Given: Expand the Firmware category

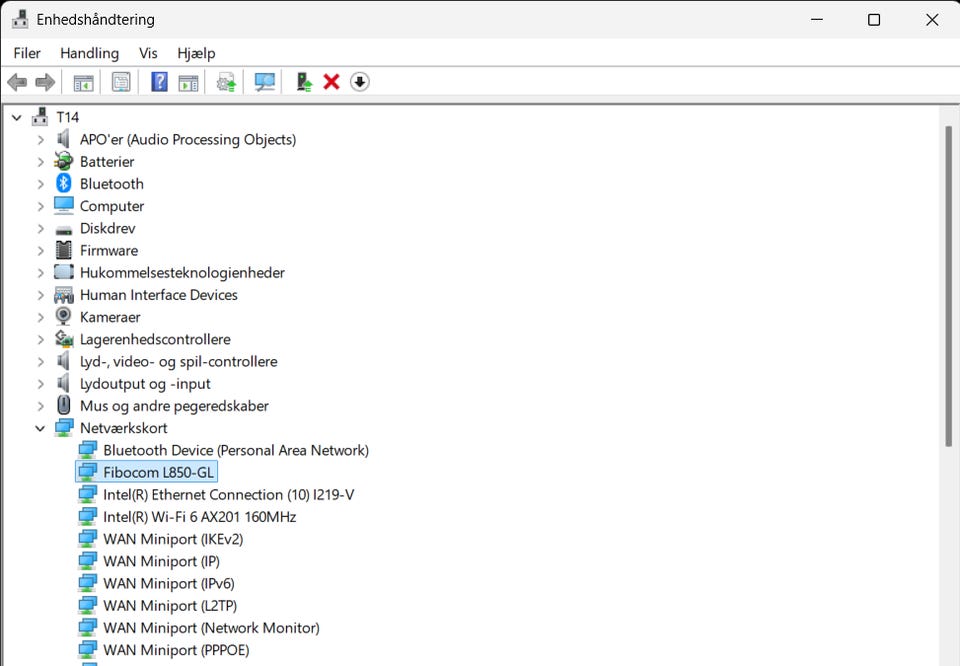Looking at the screenshot, I should (40, 250).
